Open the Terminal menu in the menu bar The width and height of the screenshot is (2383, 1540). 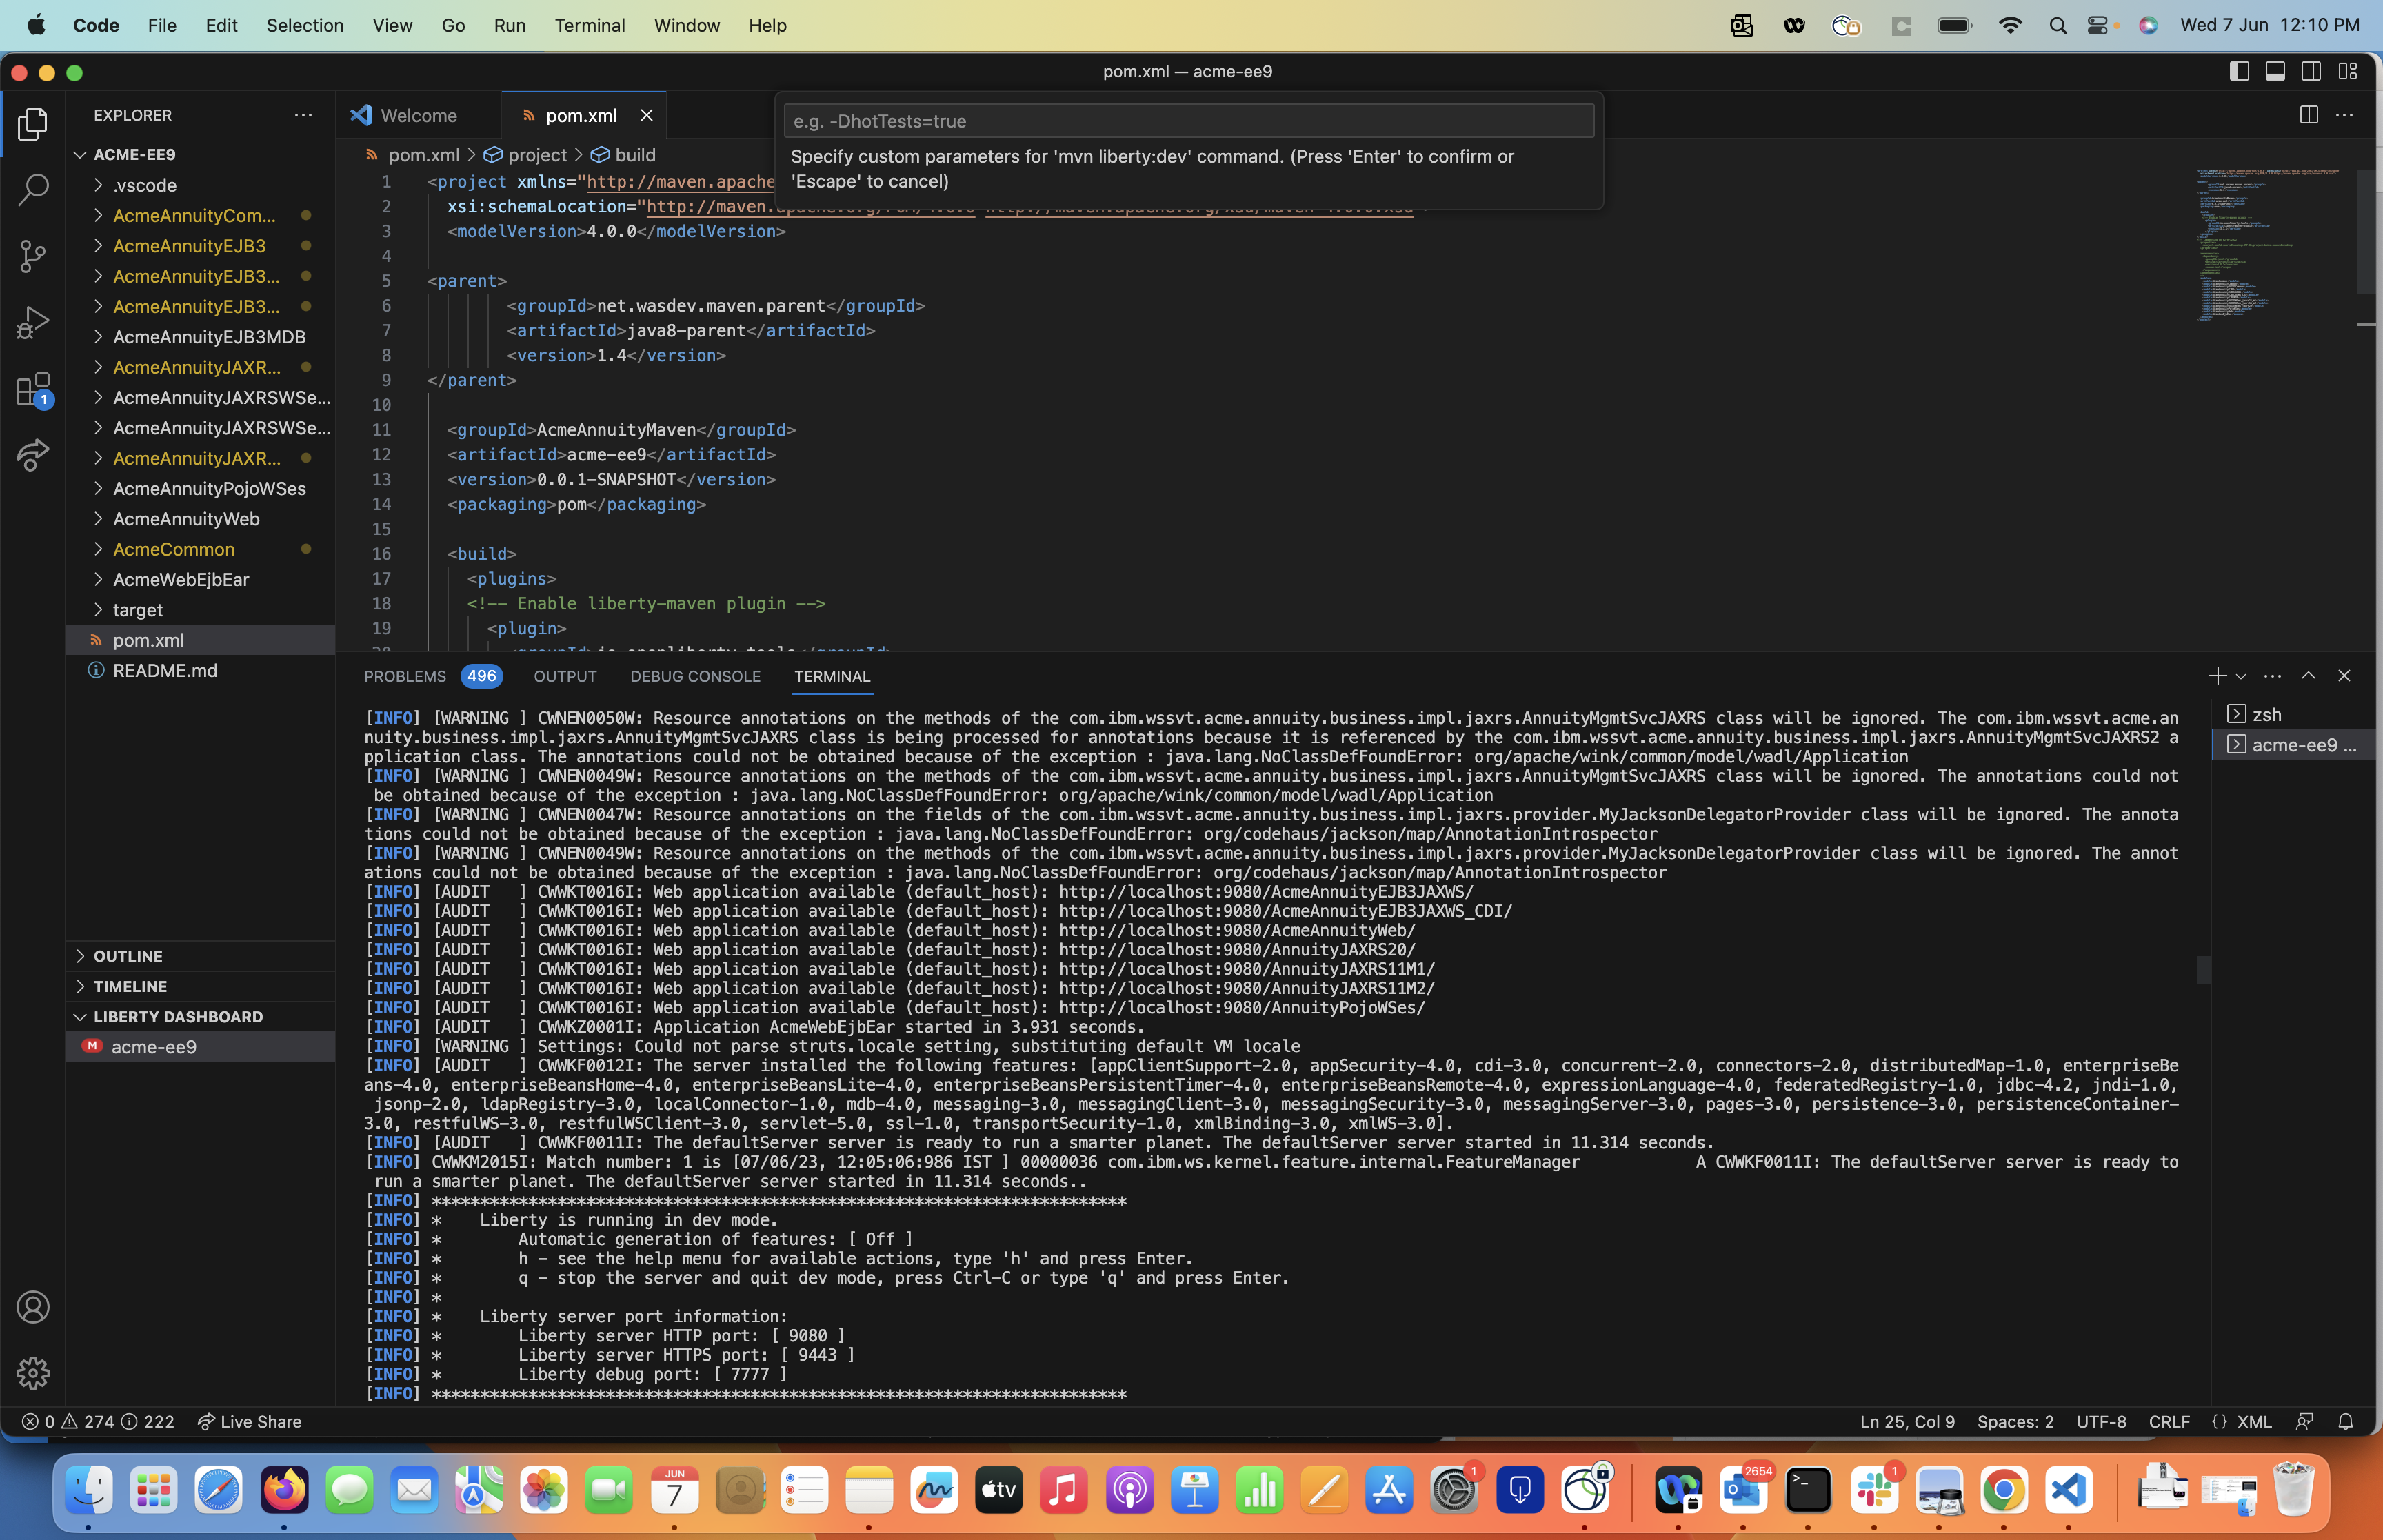[590, 25]
